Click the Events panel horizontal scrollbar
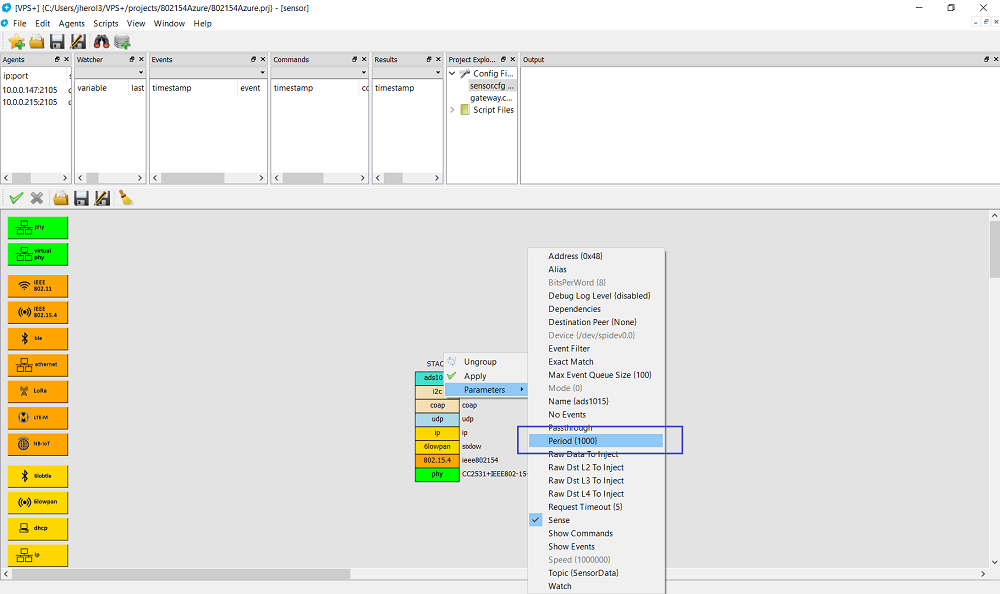1000x594 pixels. [208, 178]
